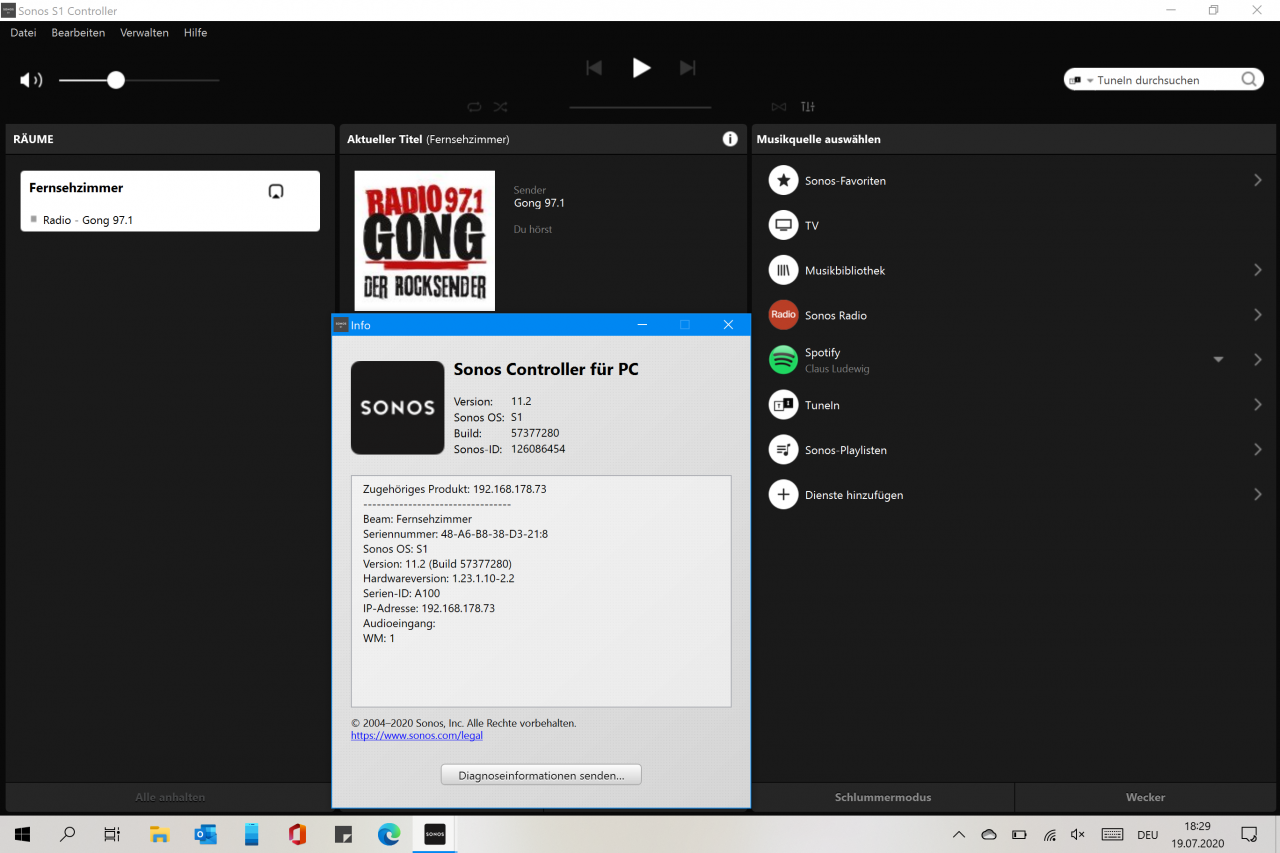1280x853 pixels.
Task: Click the DEU input language indicator
Action: (1147, 835)
